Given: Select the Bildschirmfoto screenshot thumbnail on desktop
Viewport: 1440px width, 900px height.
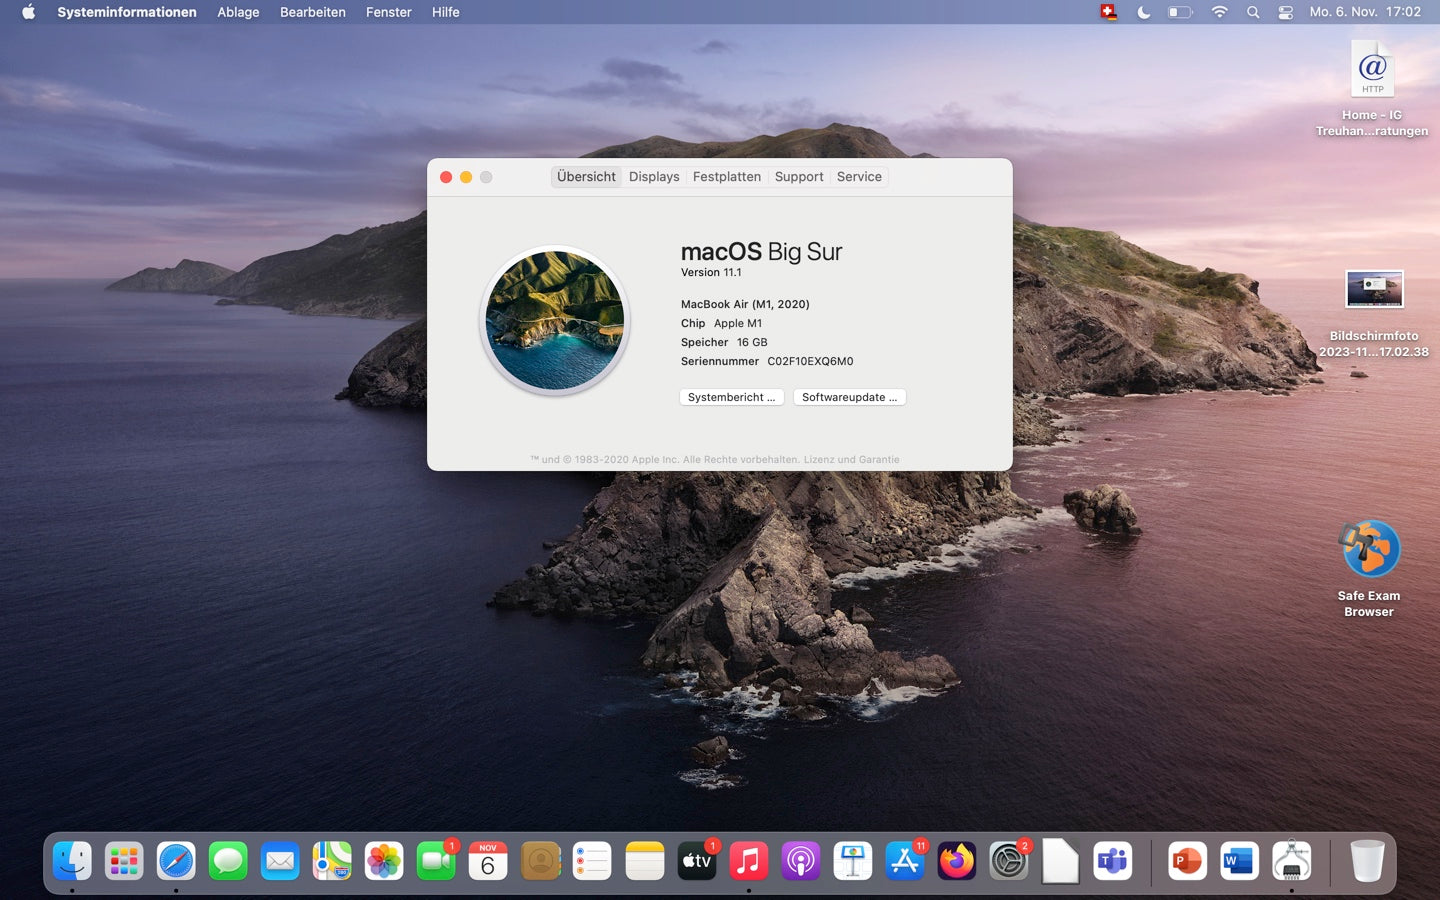Looking at the screenshot, I should click(1374, 290).
